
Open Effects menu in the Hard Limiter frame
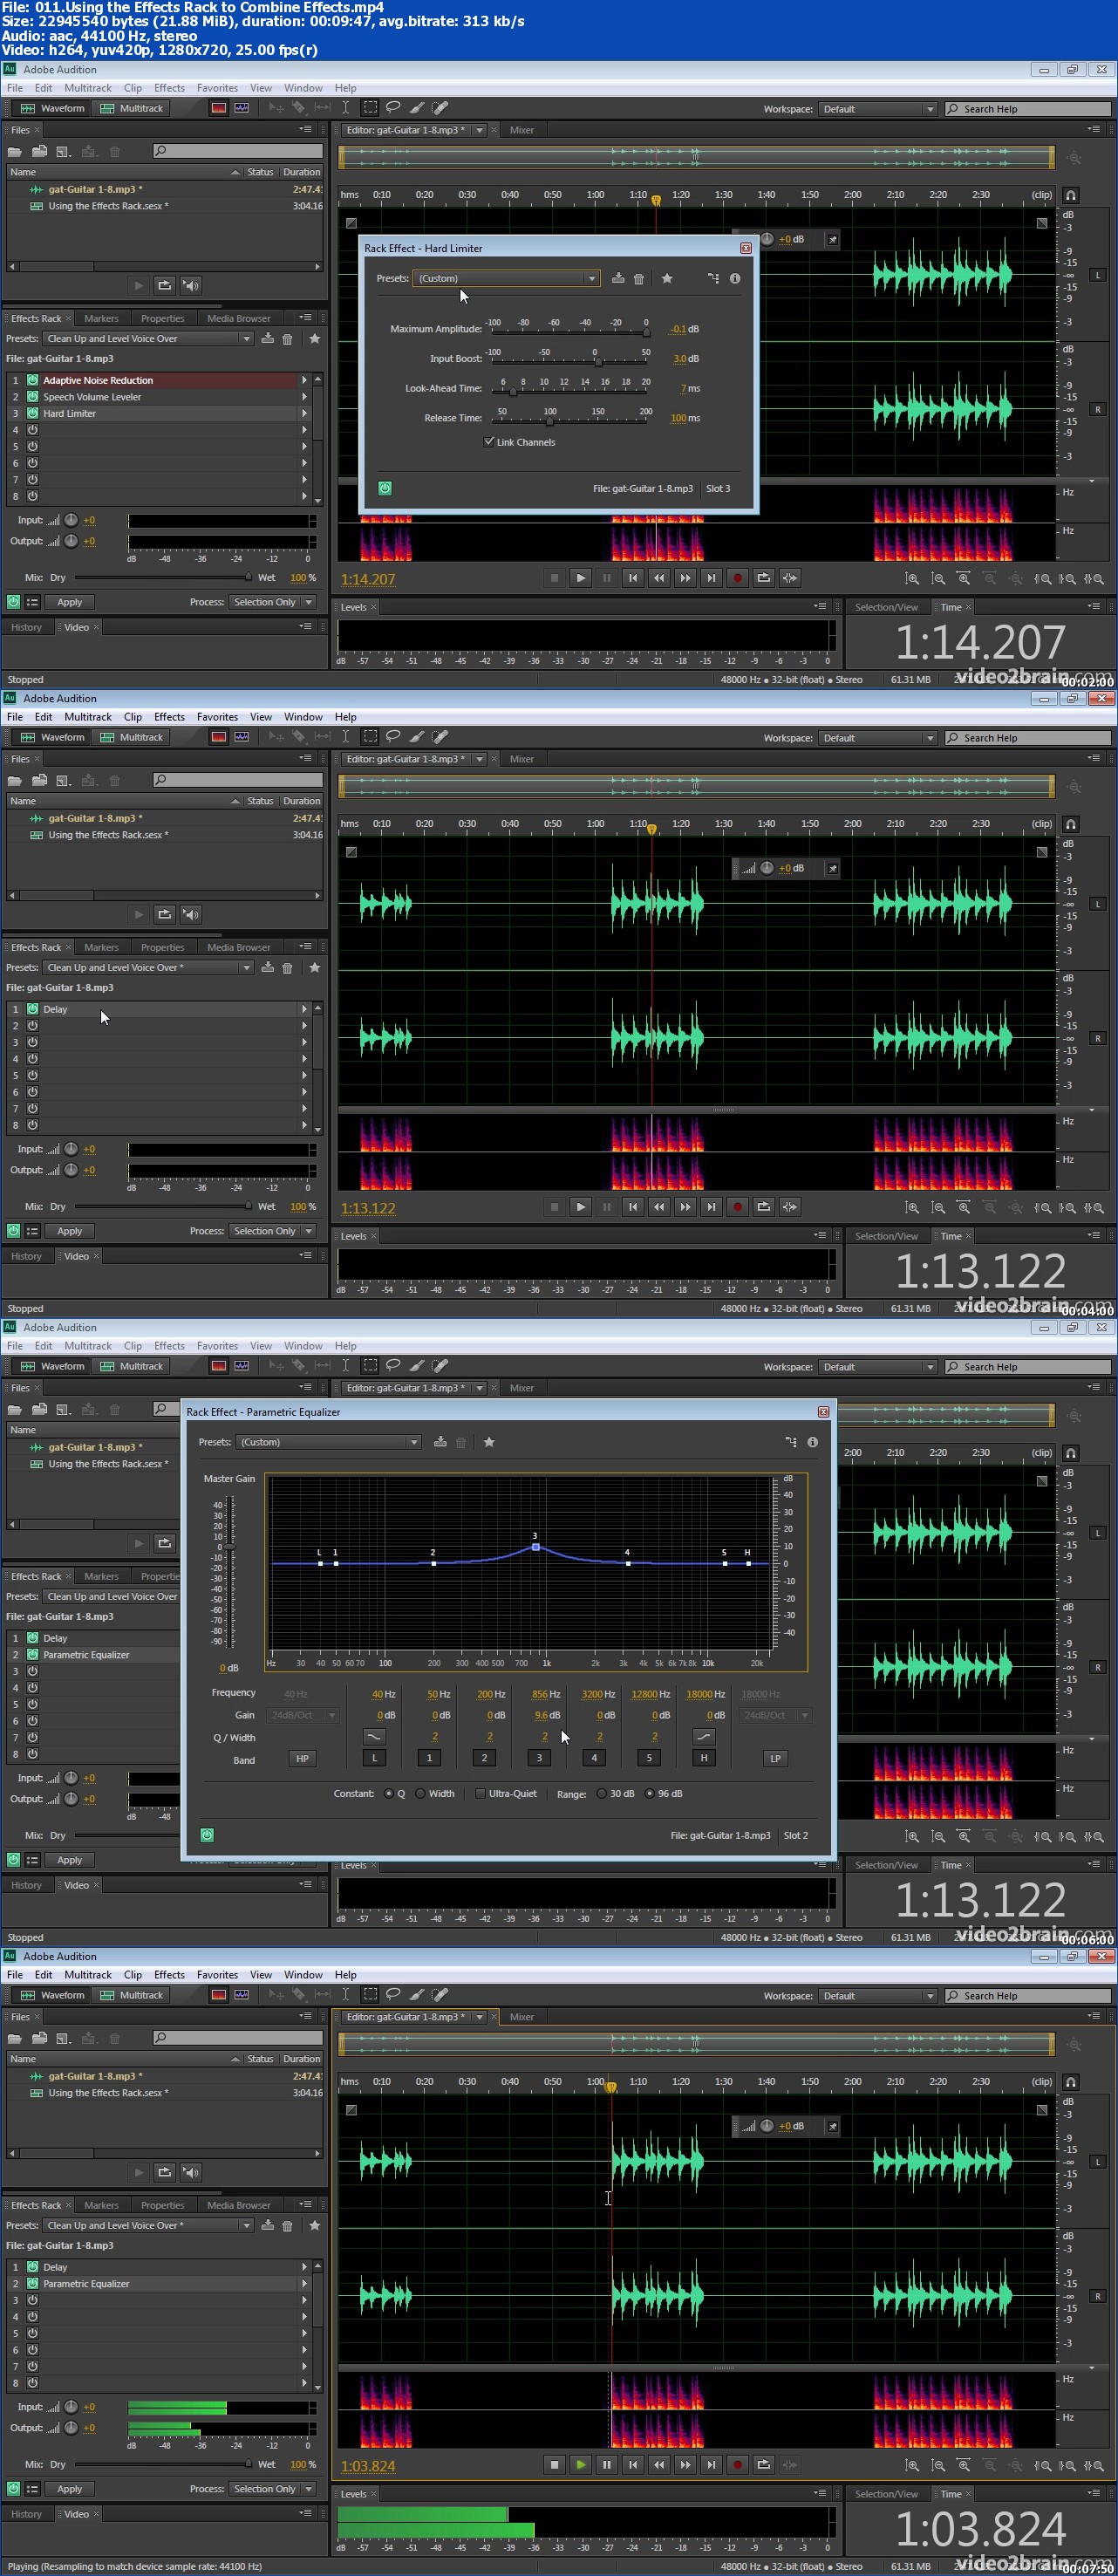(169, 88)
